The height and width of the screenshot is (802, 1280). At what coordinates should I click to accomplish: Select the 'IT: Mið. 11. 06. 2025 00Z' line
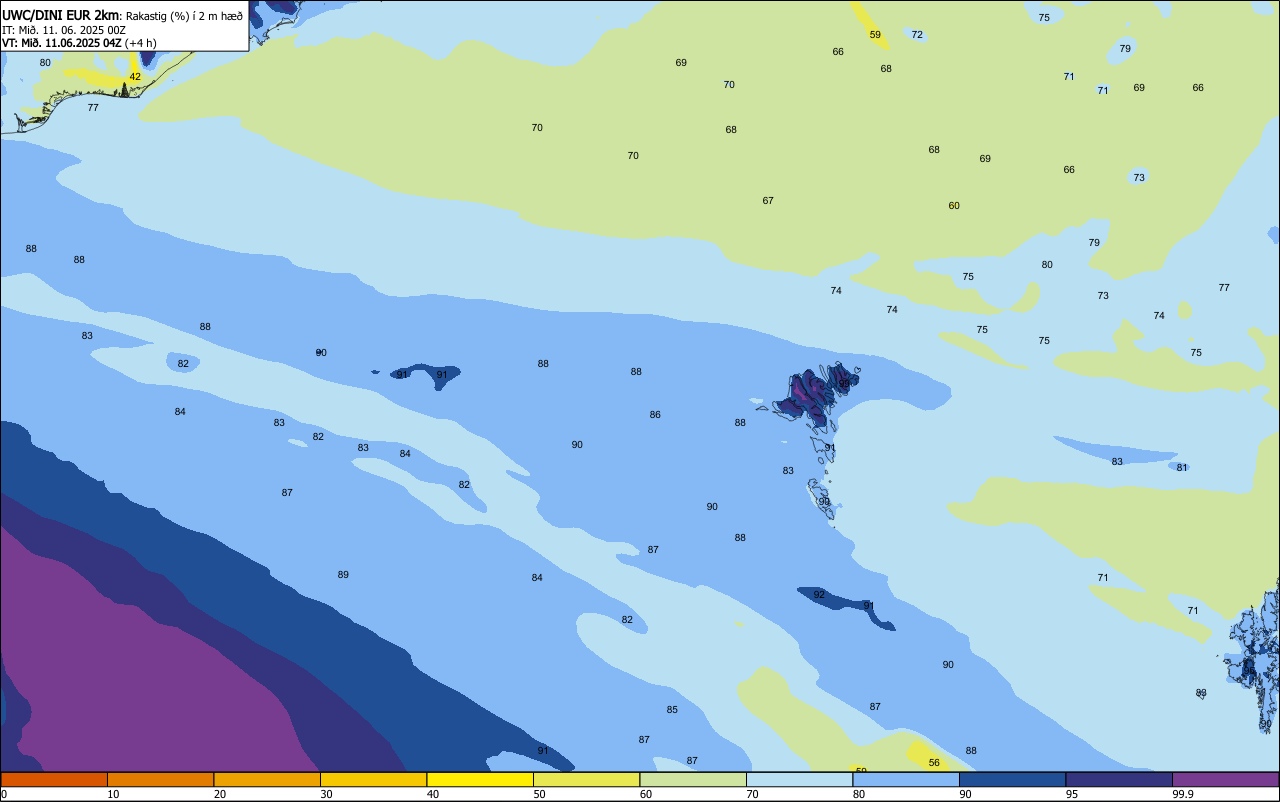[64, 30]
